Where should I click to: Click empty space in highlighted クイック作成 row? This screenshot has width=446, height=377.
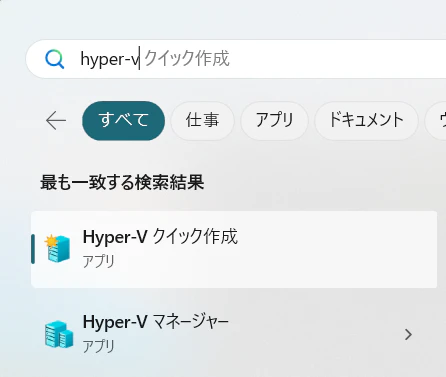point(333,249)
